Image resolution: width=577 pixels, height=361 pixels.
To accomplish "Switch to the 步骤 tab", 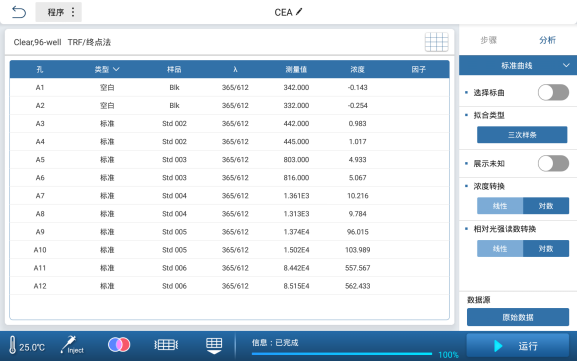I will (x=488, y=40).
